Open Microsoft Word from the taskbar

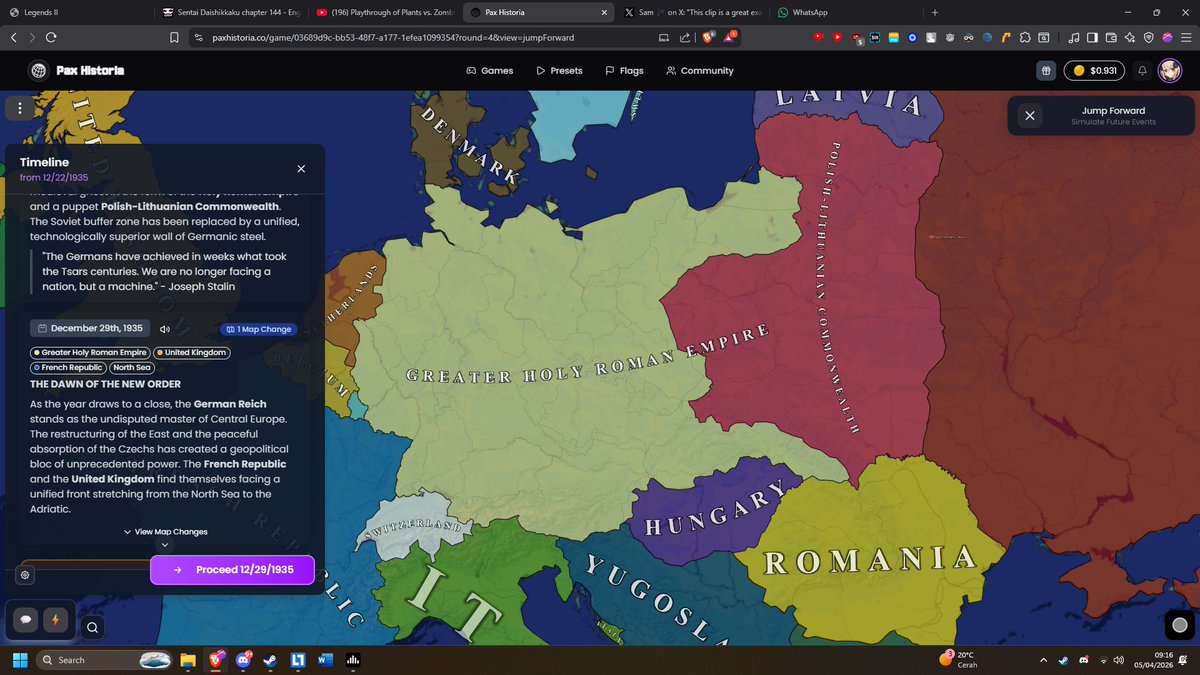point(324,660)
